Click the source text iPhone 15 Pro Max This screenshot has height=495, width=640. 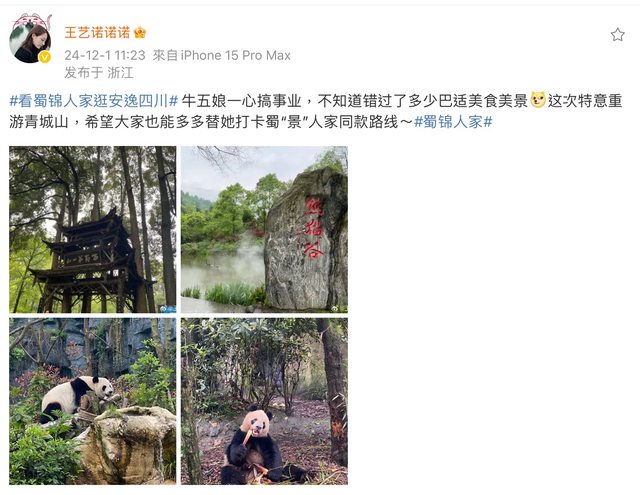pos(236,55)
